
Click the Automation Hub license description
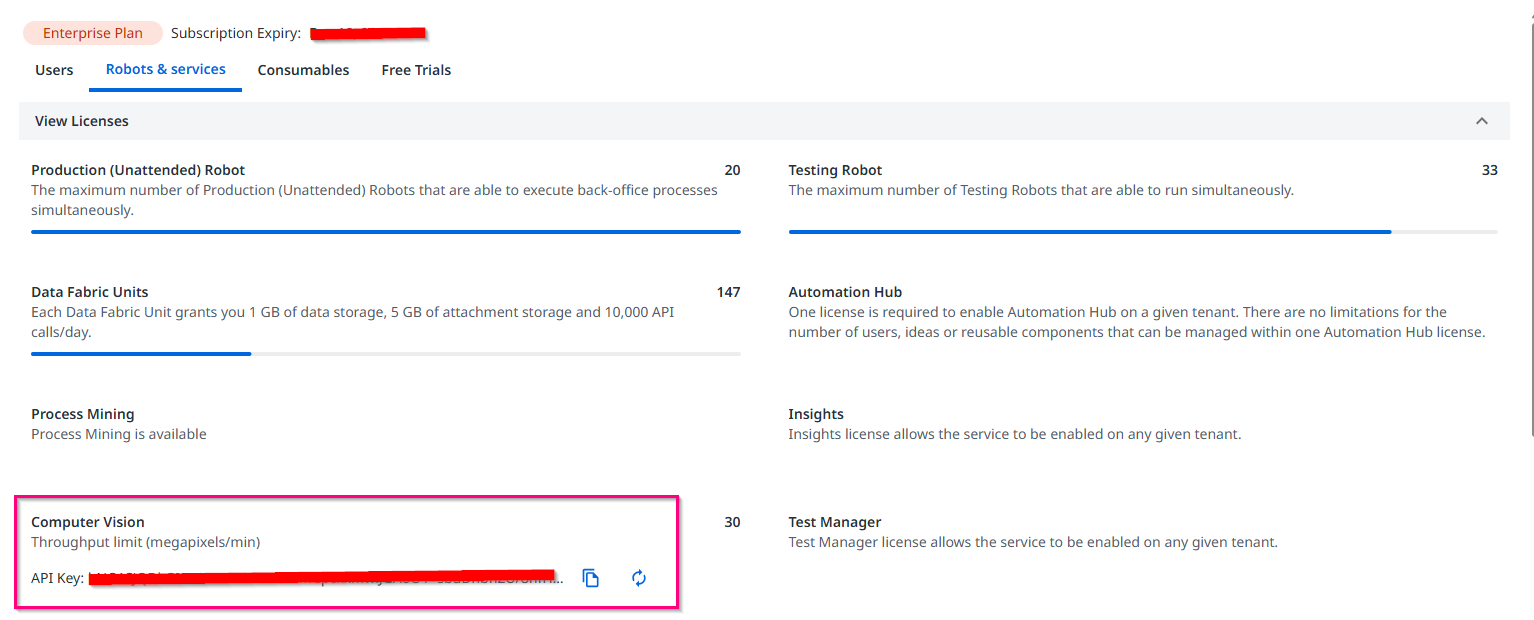click(1136, 322)
